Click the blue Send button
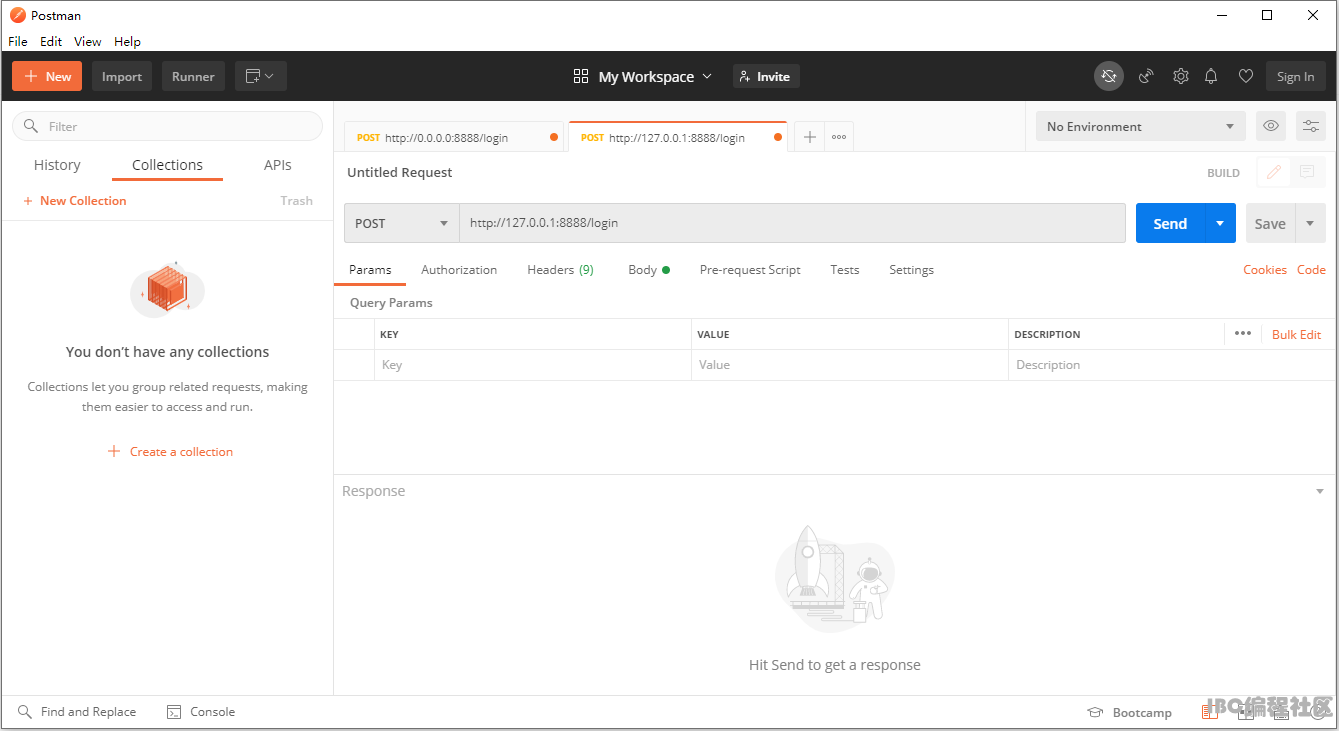This screenshot has width=1339, height=731. 1170,223
